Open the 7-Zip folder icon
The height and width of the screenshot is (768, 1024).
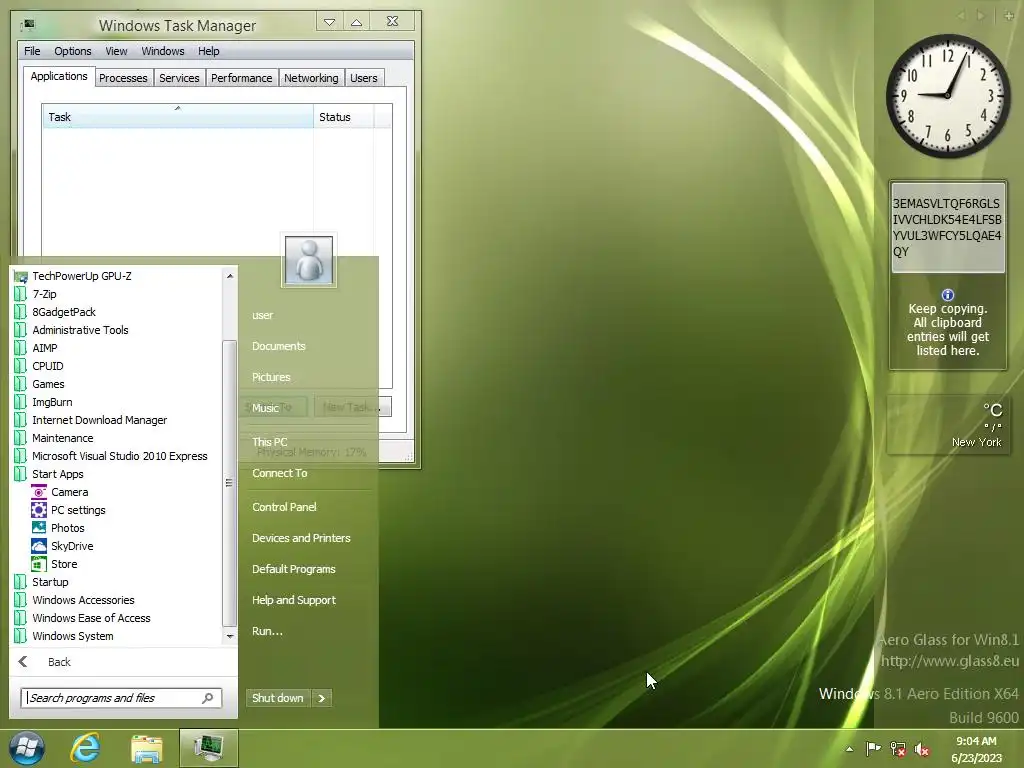coord(21,295)
